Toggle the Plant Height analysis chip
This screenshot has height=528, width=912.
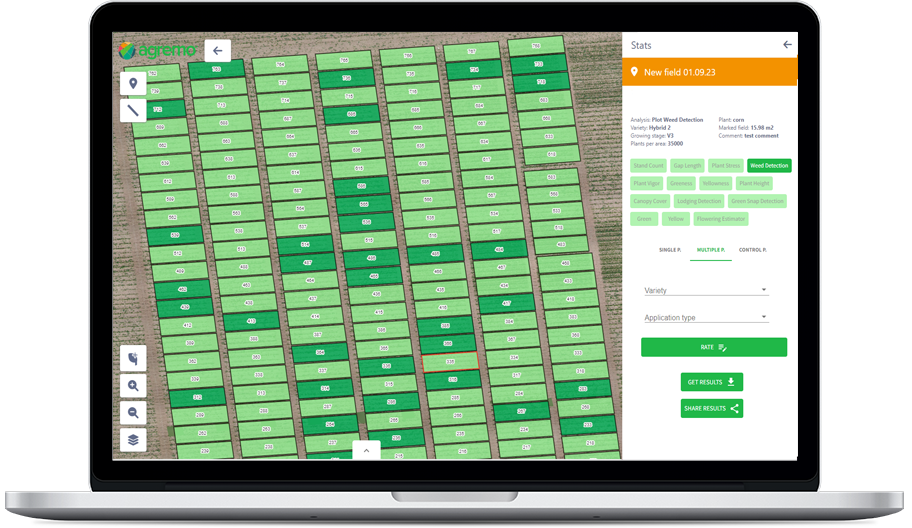[x=753, y=183]
